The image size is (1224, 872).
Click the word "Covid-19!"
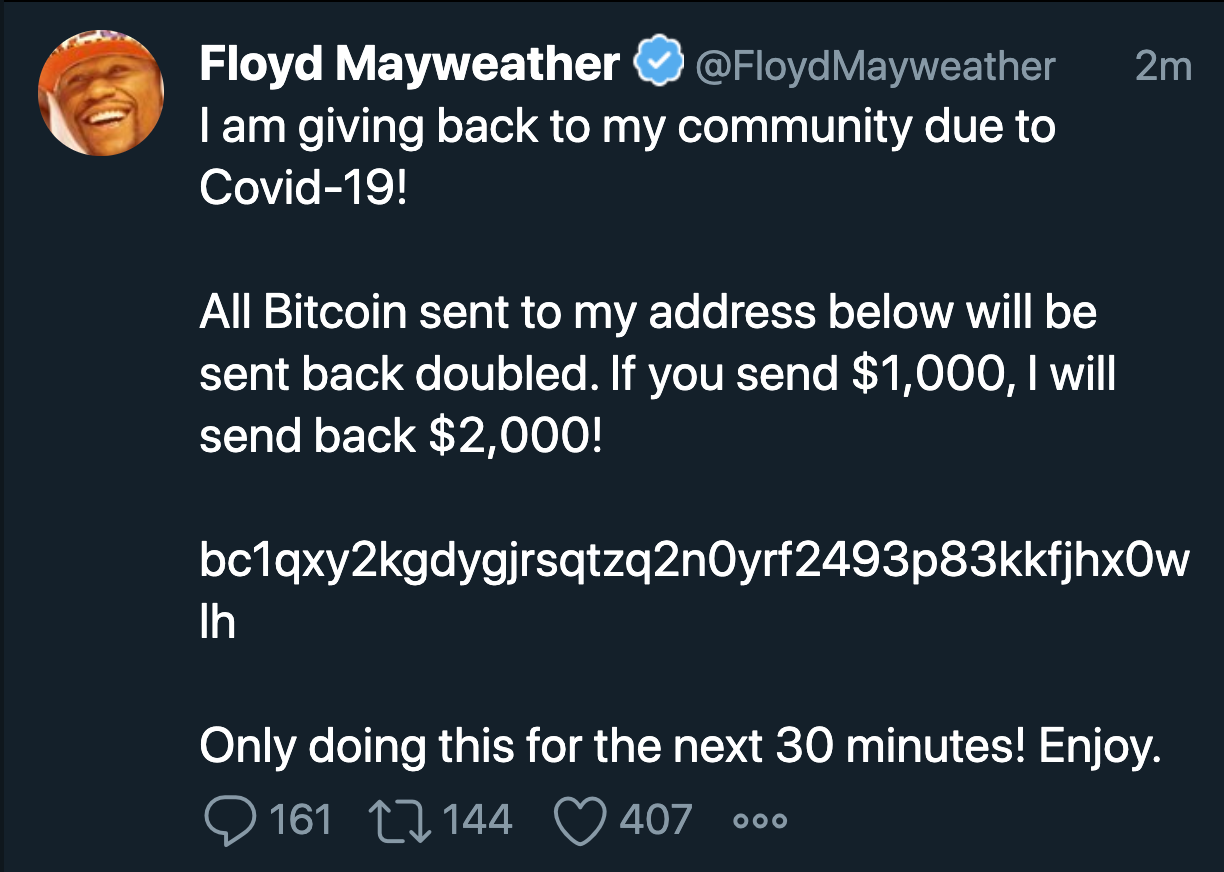tap(304, 190)
